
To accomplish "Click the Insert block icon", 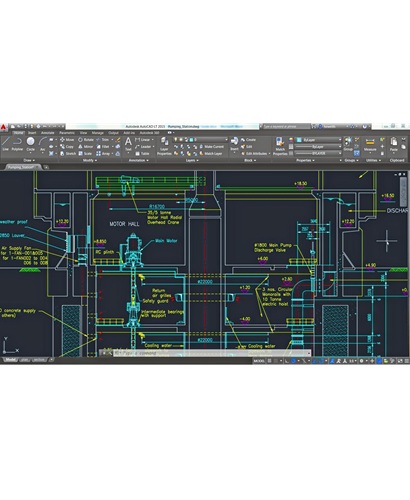I will 234,143.
